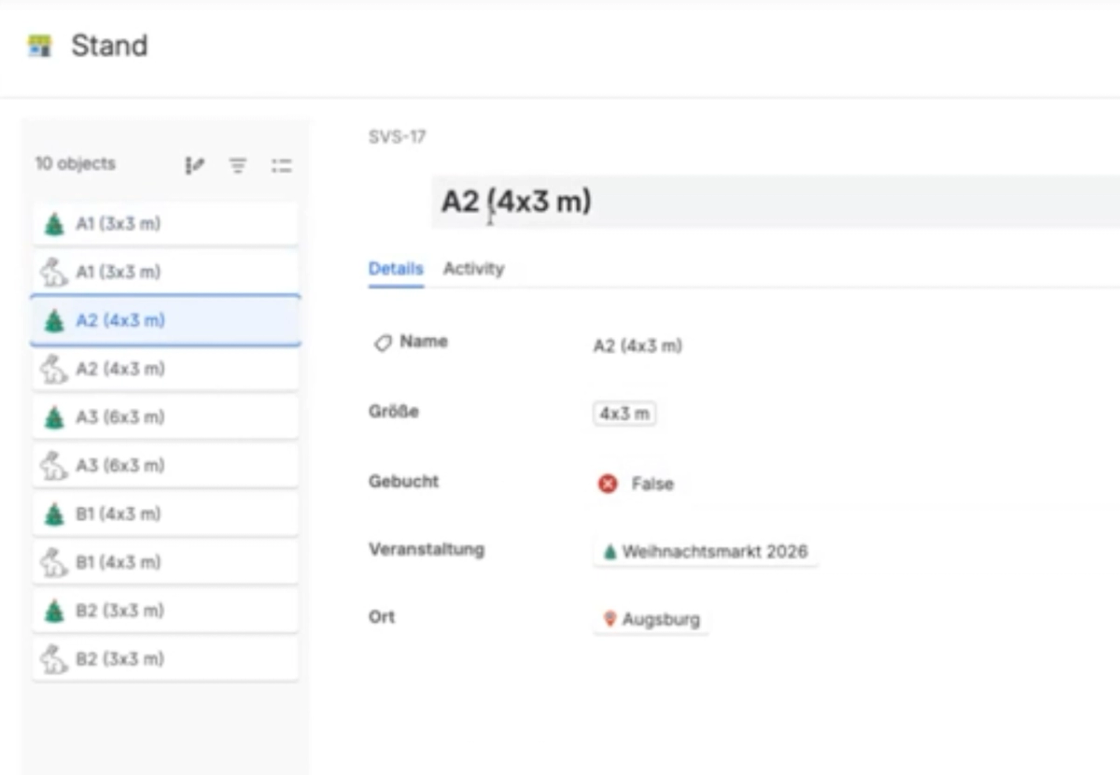The width and height of the screenshot is (1120, 775).
Task: Click the Stand object type icon in the header
Action: point(40,46)
